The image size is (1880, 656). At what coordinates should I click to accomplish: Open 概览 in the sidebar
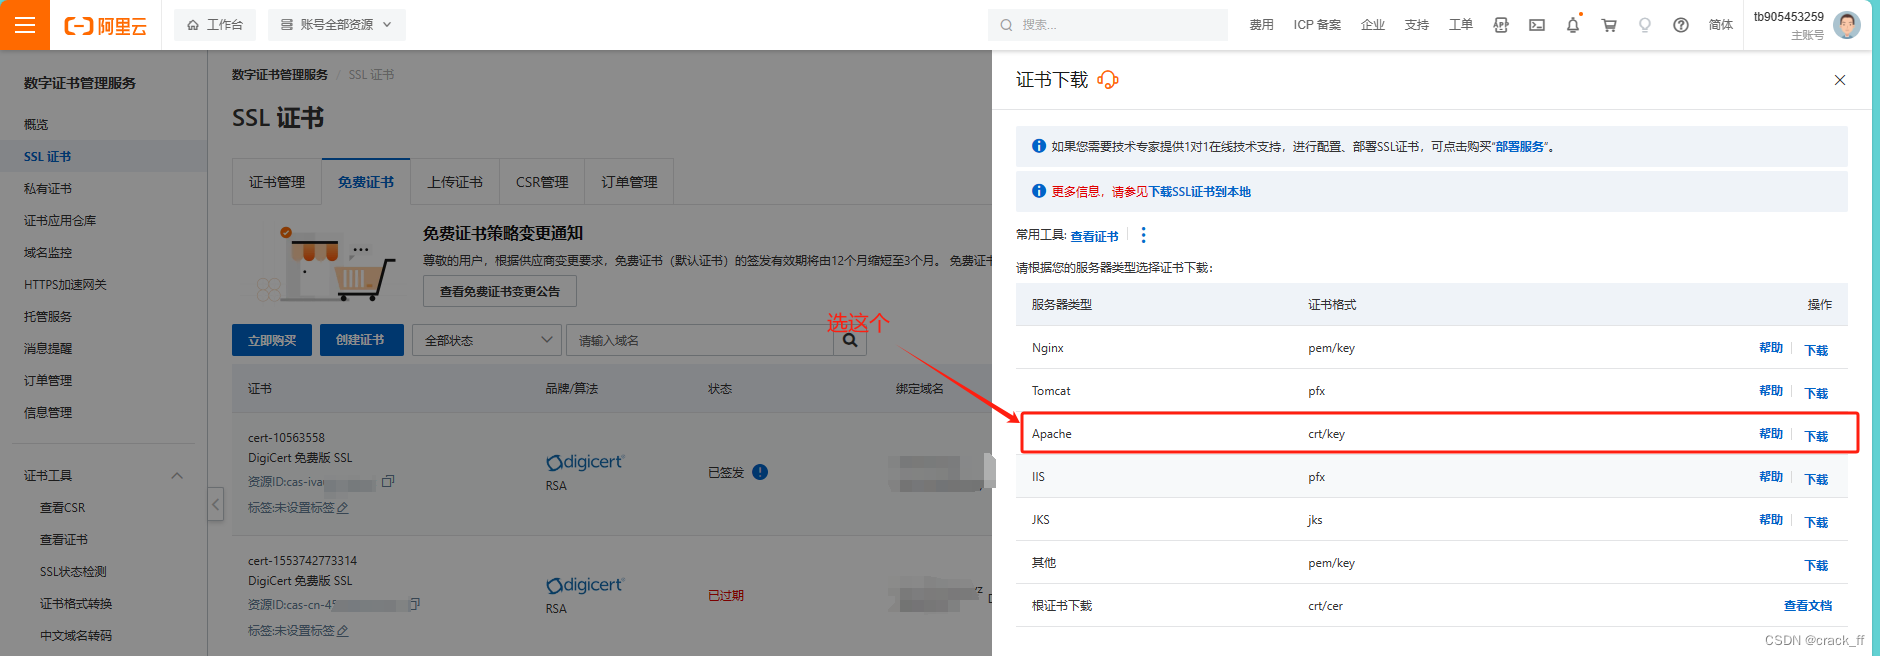tap(36, 125)
